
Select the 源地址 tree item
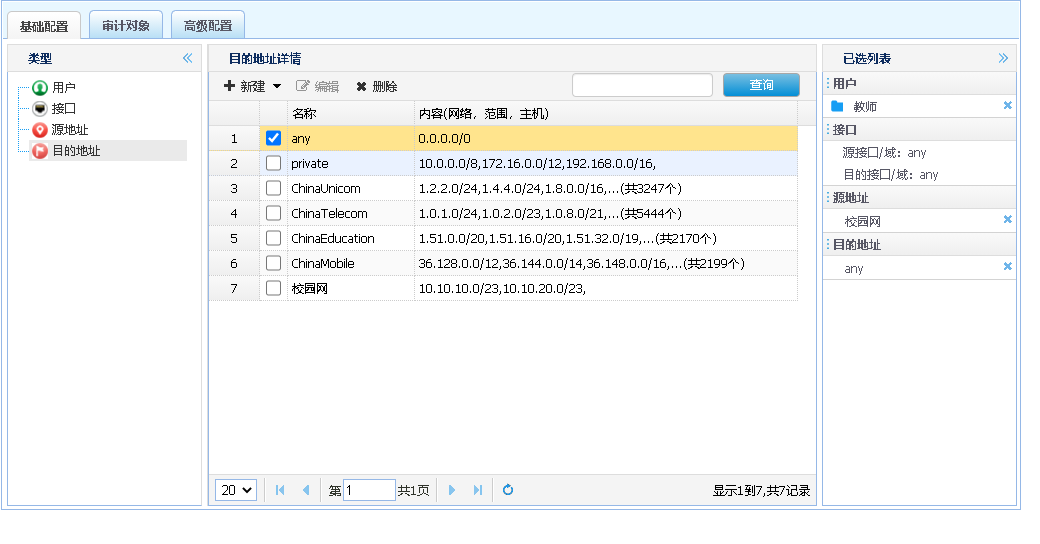coord(70,129)
